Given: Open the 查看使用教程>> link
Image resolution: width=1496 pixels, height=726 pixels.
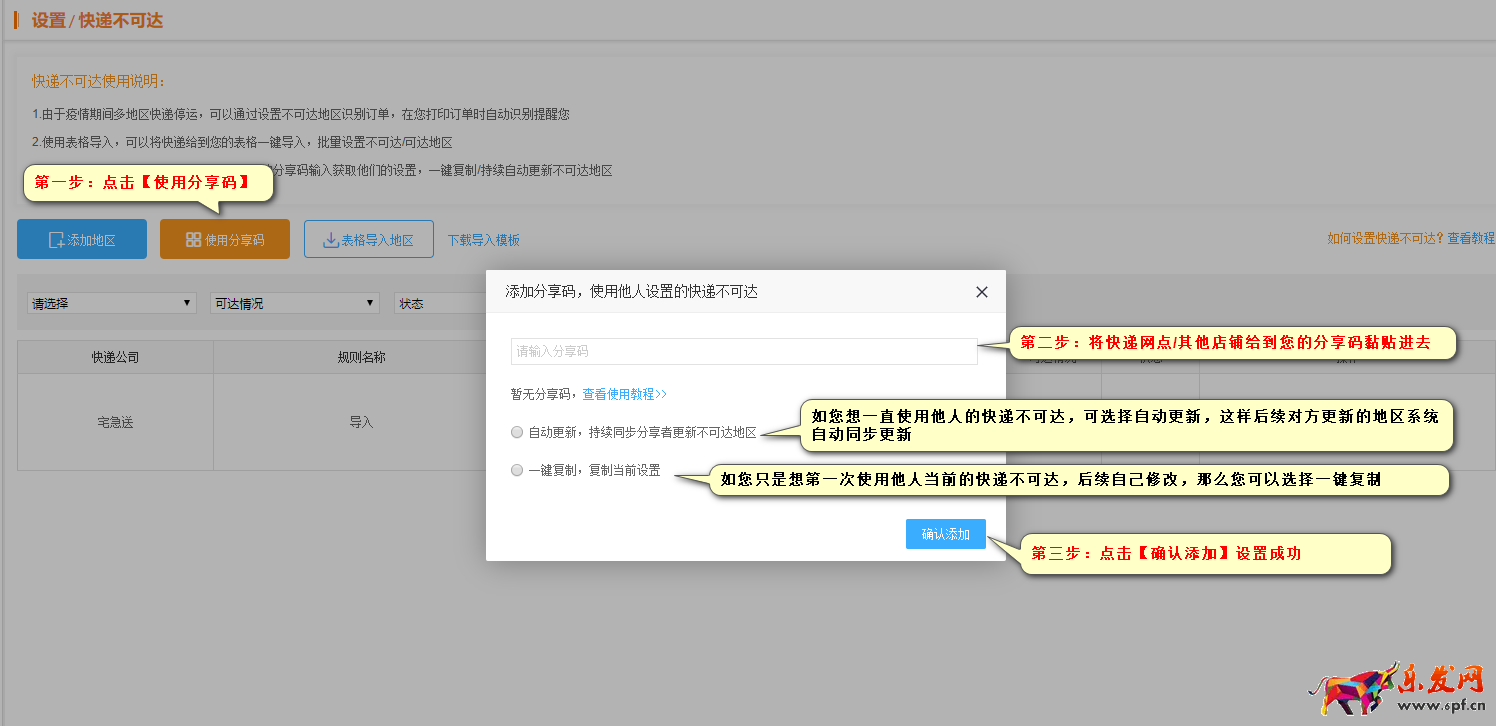Looking at the screenshot, I should click(x=624, y=394).
